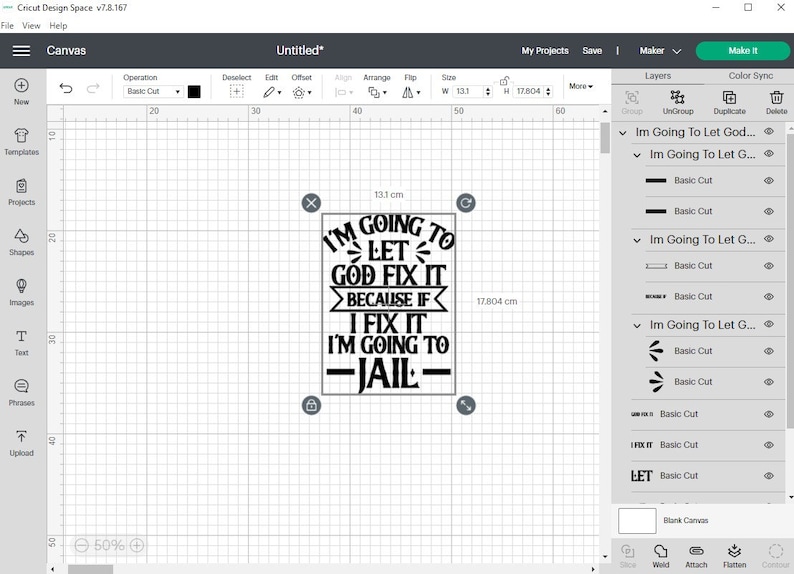Viewport: 794px width, 574px height.
Task: Create a New project
Action: click(x=21, y=92)
